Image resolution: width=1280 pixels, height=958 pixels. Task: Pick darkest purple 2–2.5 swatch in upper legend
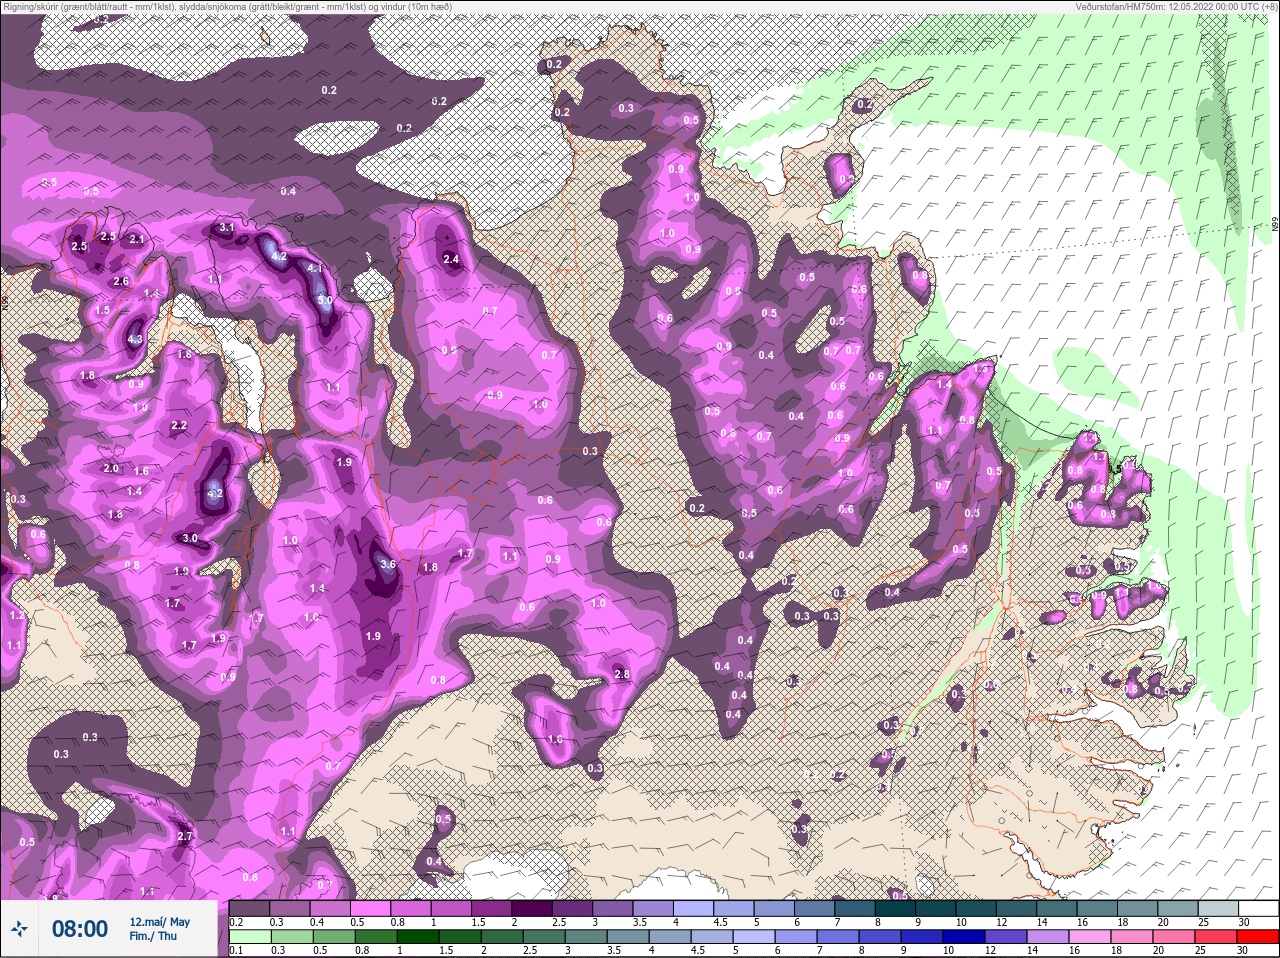pyautogui.click(x=533, y=908)
